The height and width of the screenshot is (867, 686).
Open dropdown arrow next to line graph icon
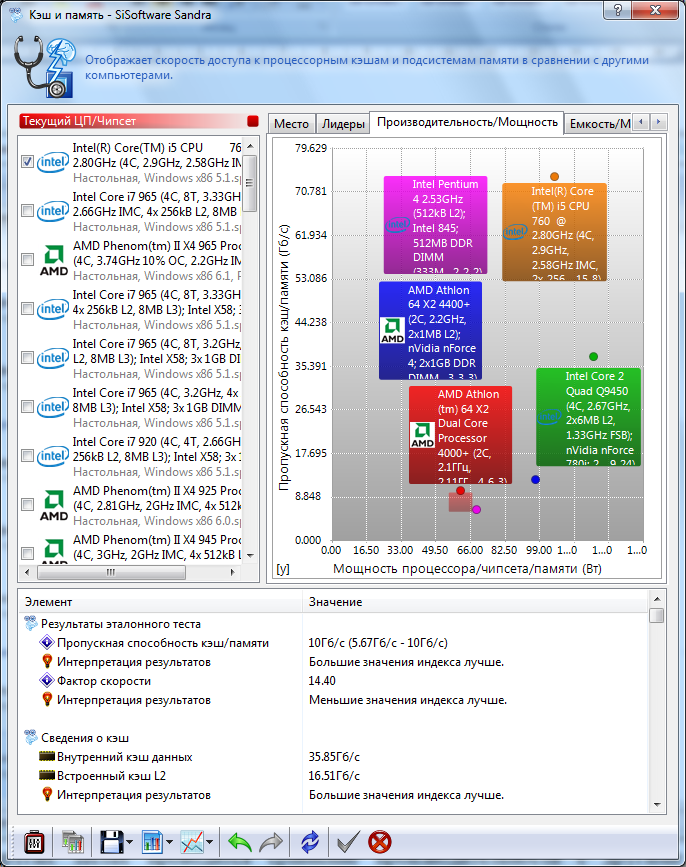[210, 843]
